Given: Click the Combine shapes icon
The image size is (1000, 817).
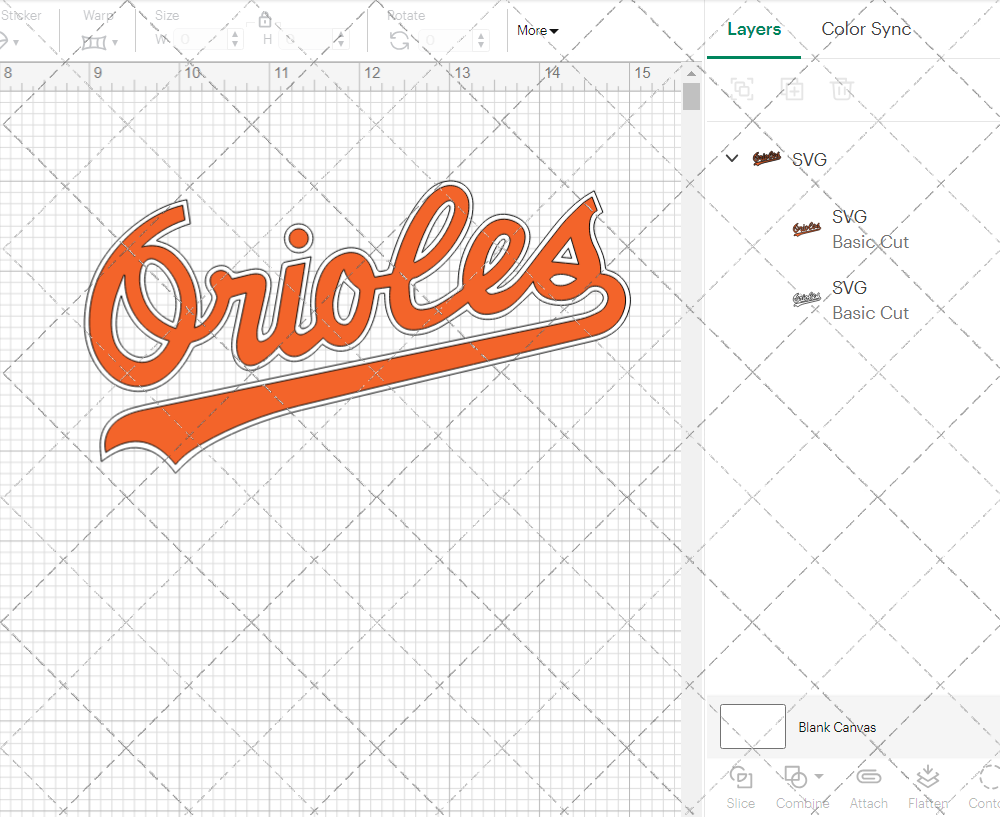Looking at the screenshot, I should click(795, 777).
